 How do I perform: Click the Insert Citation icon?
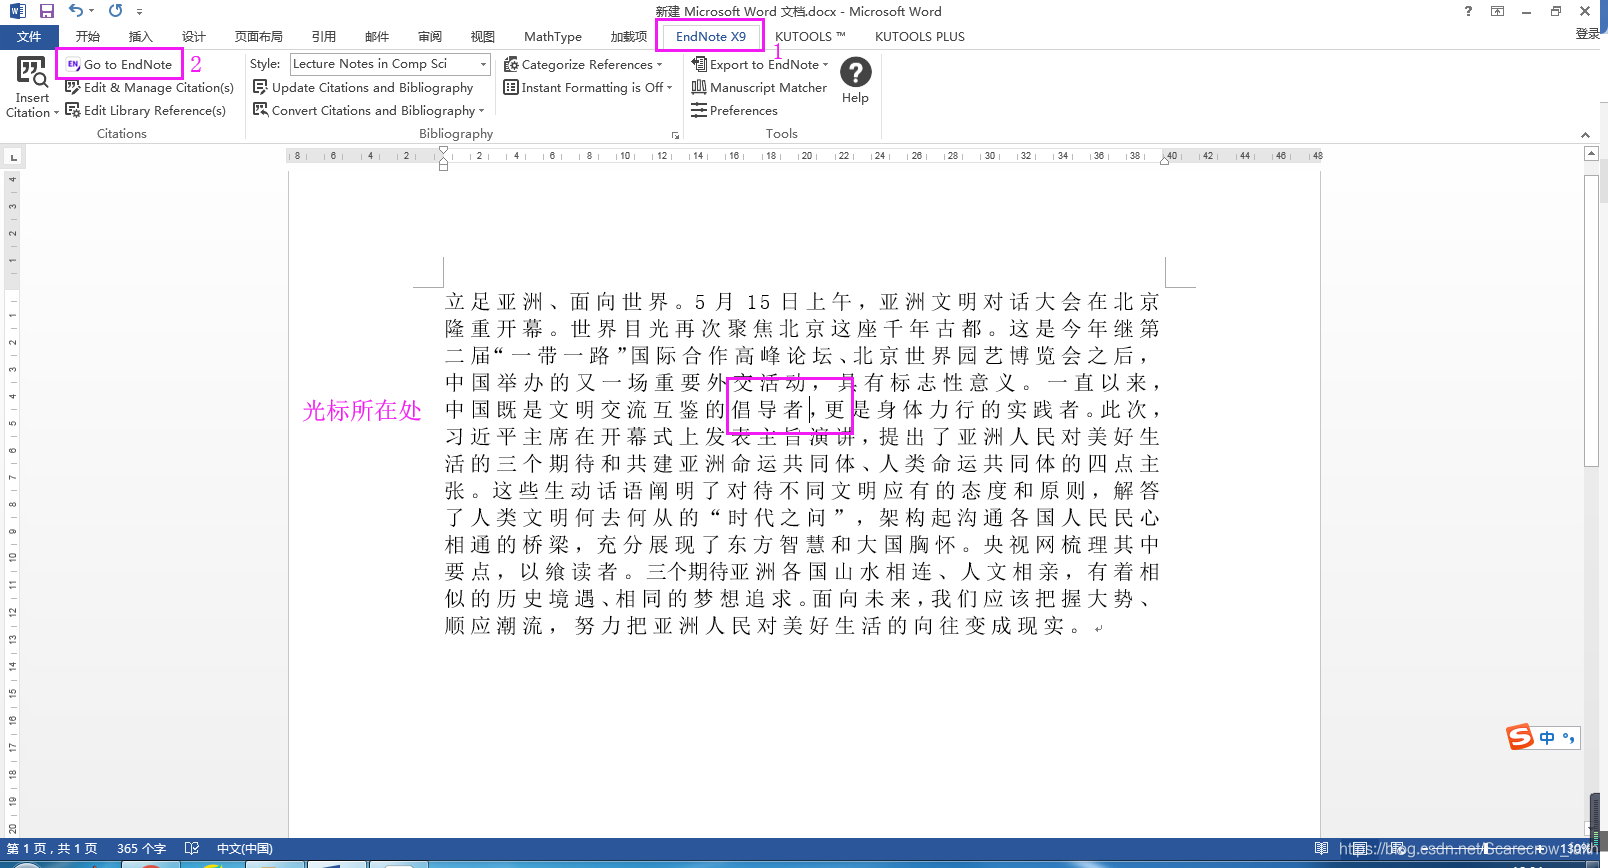pos(32,72)
